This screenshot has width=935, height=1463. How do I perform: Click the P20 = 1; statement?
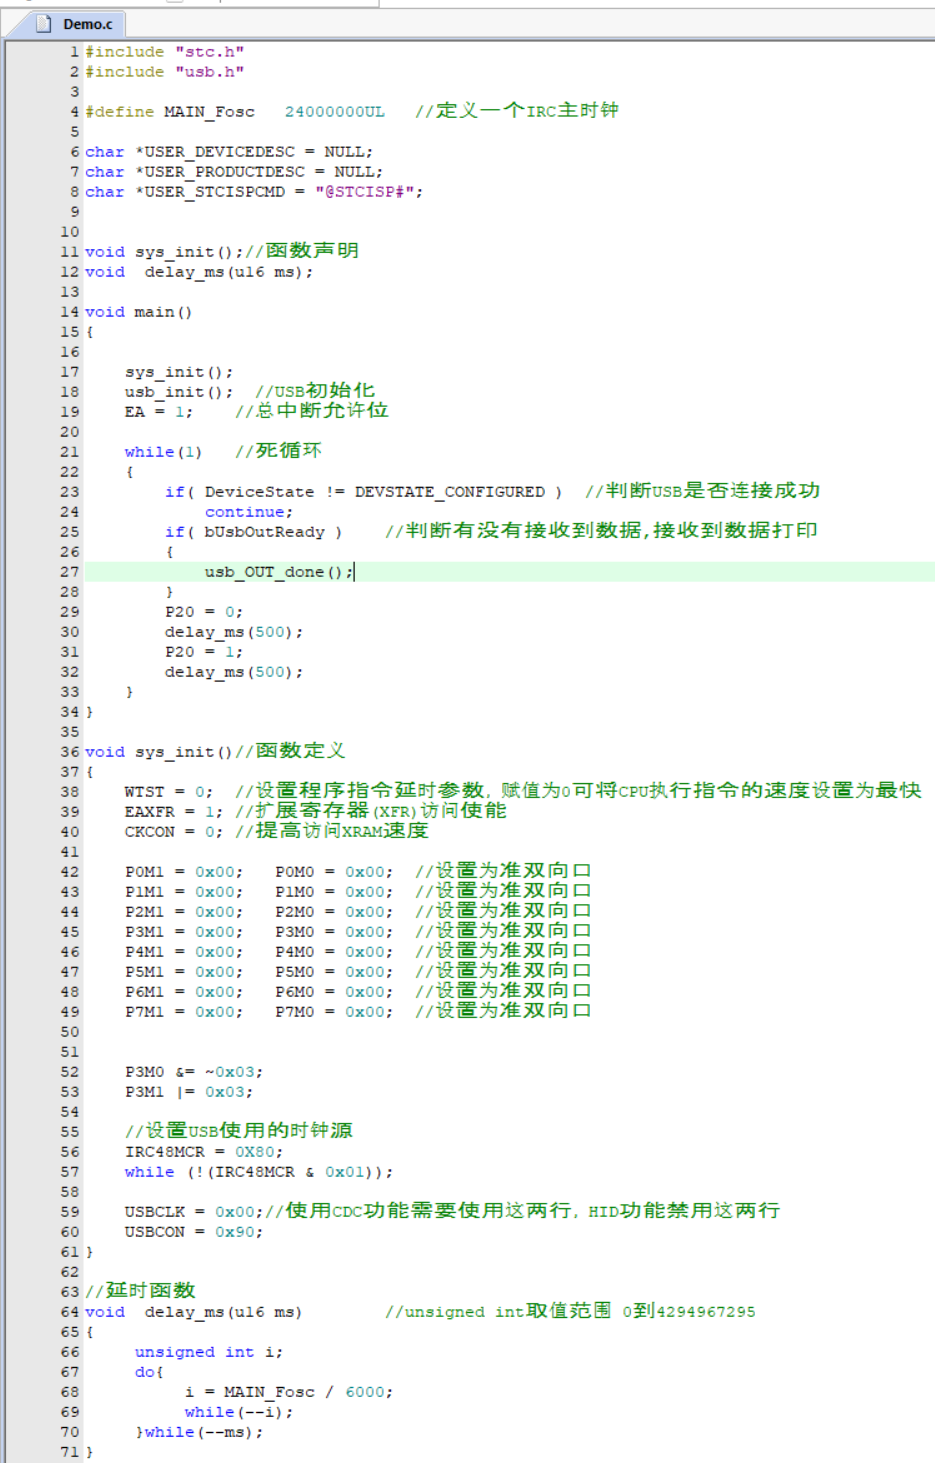tap(204, 652)
